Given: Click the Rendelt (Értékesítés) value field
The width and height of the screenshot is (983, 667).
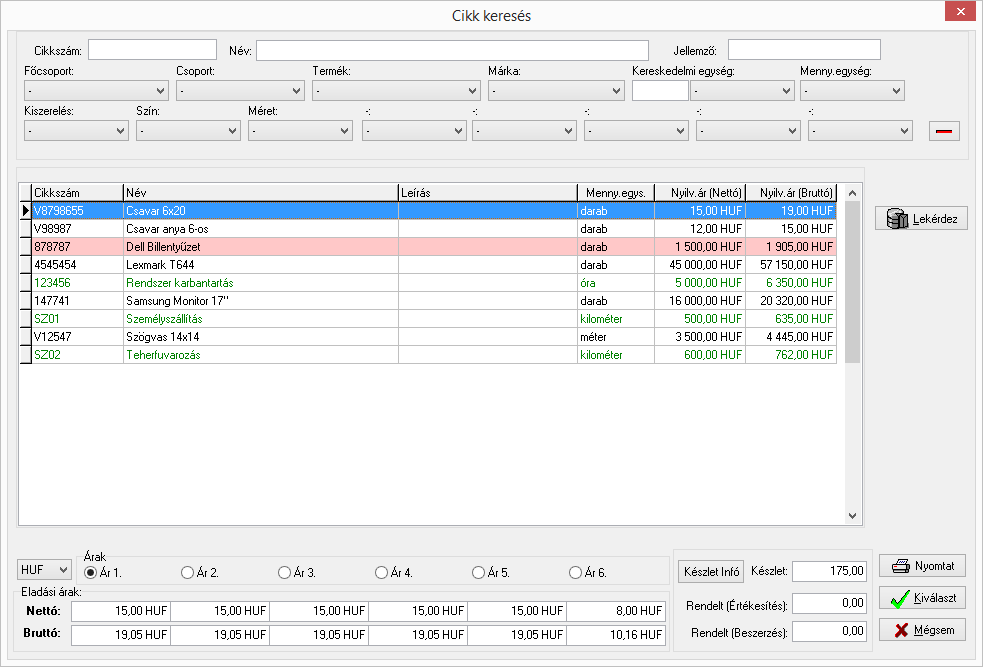Looking at the screenshot, I should tap(829, 603).
